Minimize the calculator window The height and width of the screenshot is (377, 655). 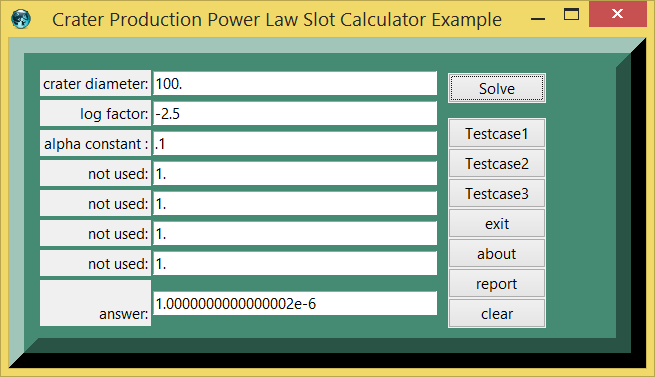[x=538, y=18]
